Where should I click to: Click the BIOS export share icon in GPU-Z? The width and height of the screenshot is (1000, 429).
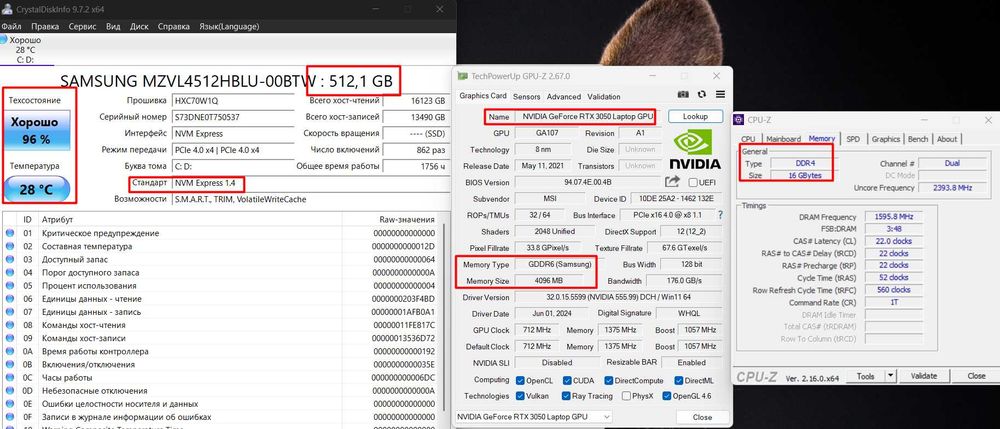tap(672, 182)
